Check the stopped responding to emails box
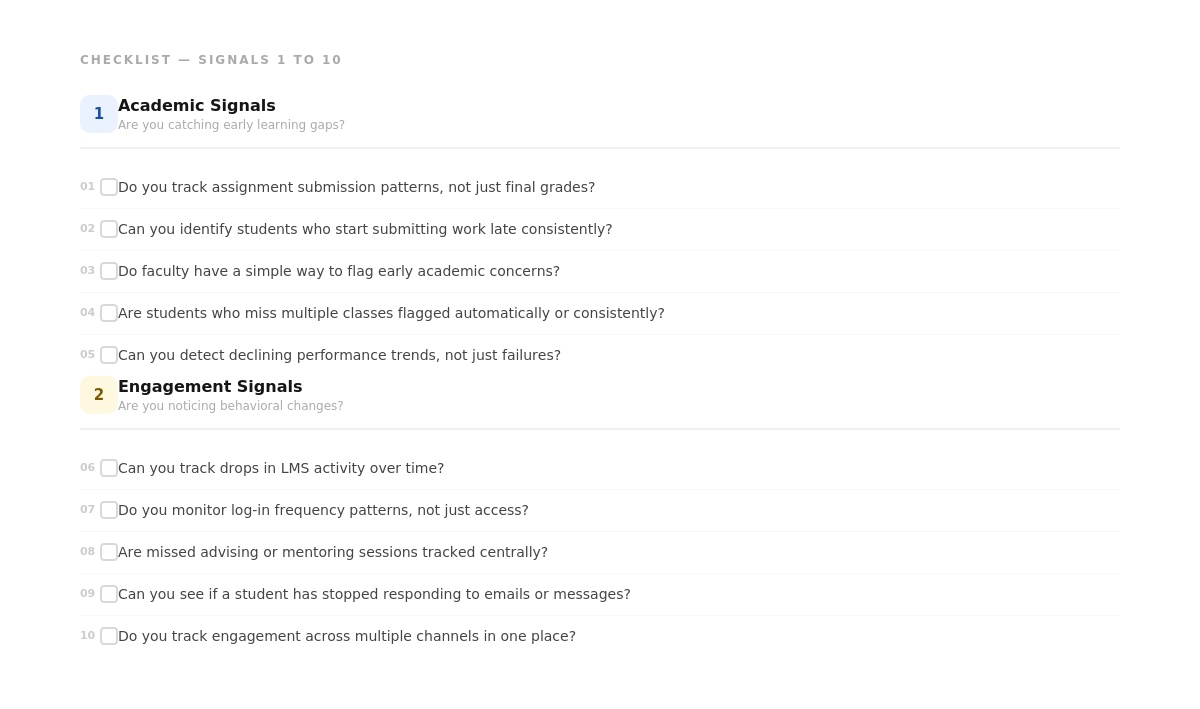 (109, 594)
